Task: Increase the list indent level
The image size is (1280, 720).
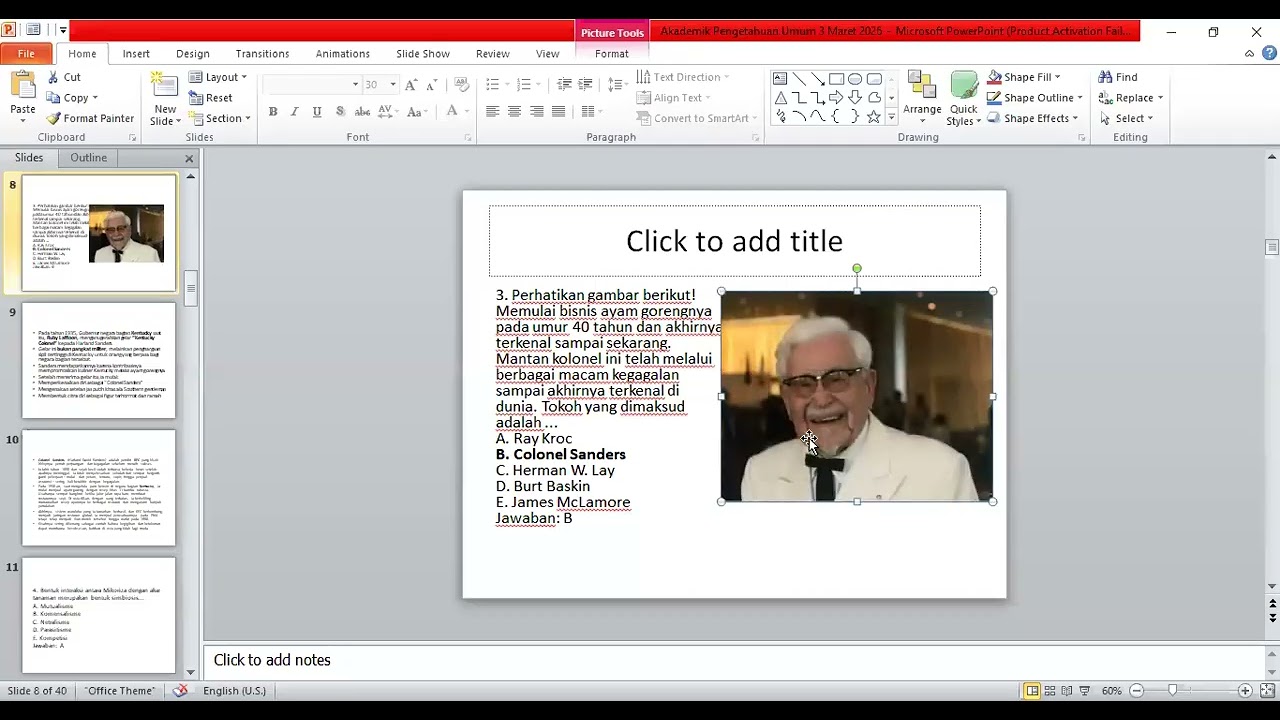Action: click(586, 85)
